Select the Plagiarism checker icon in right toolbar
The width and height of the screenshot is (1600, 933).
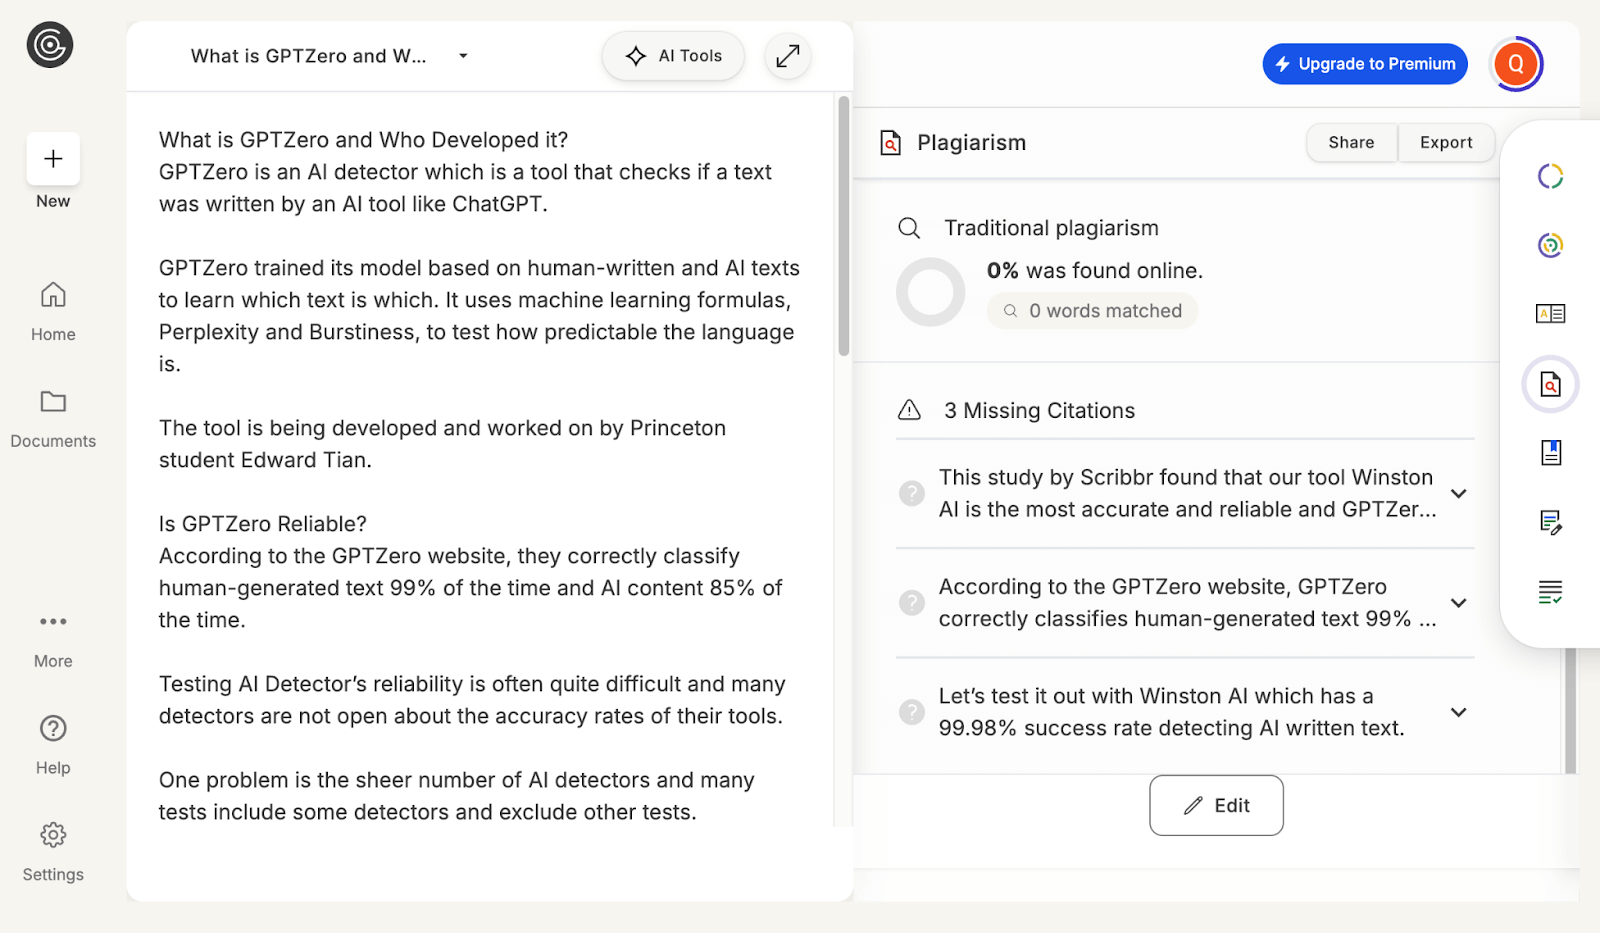pyautogui.click(x=1550, y=384)
